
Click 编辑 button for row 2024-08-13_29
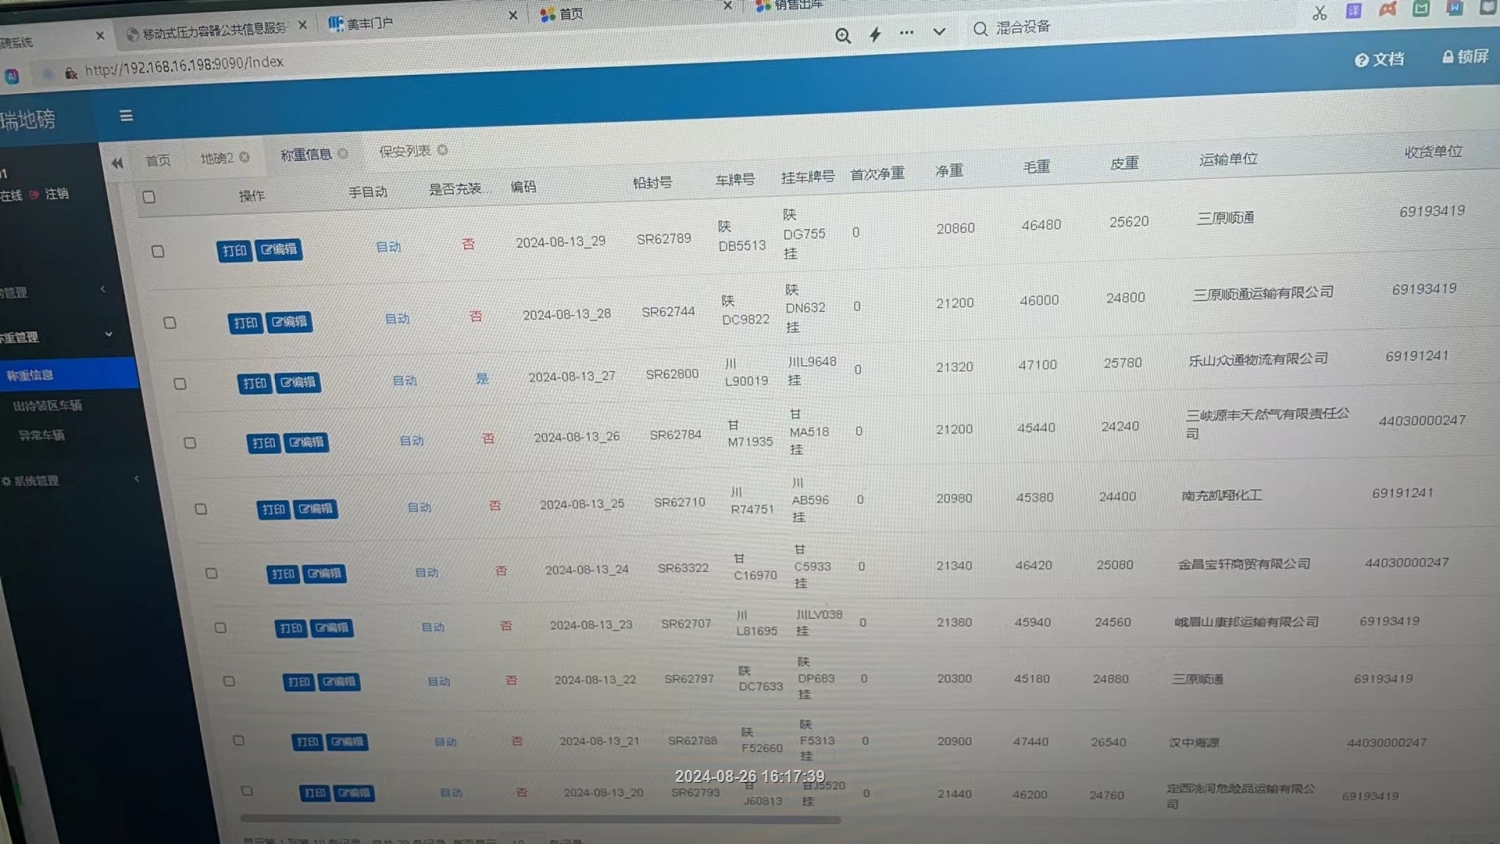[x=279, y=249]
